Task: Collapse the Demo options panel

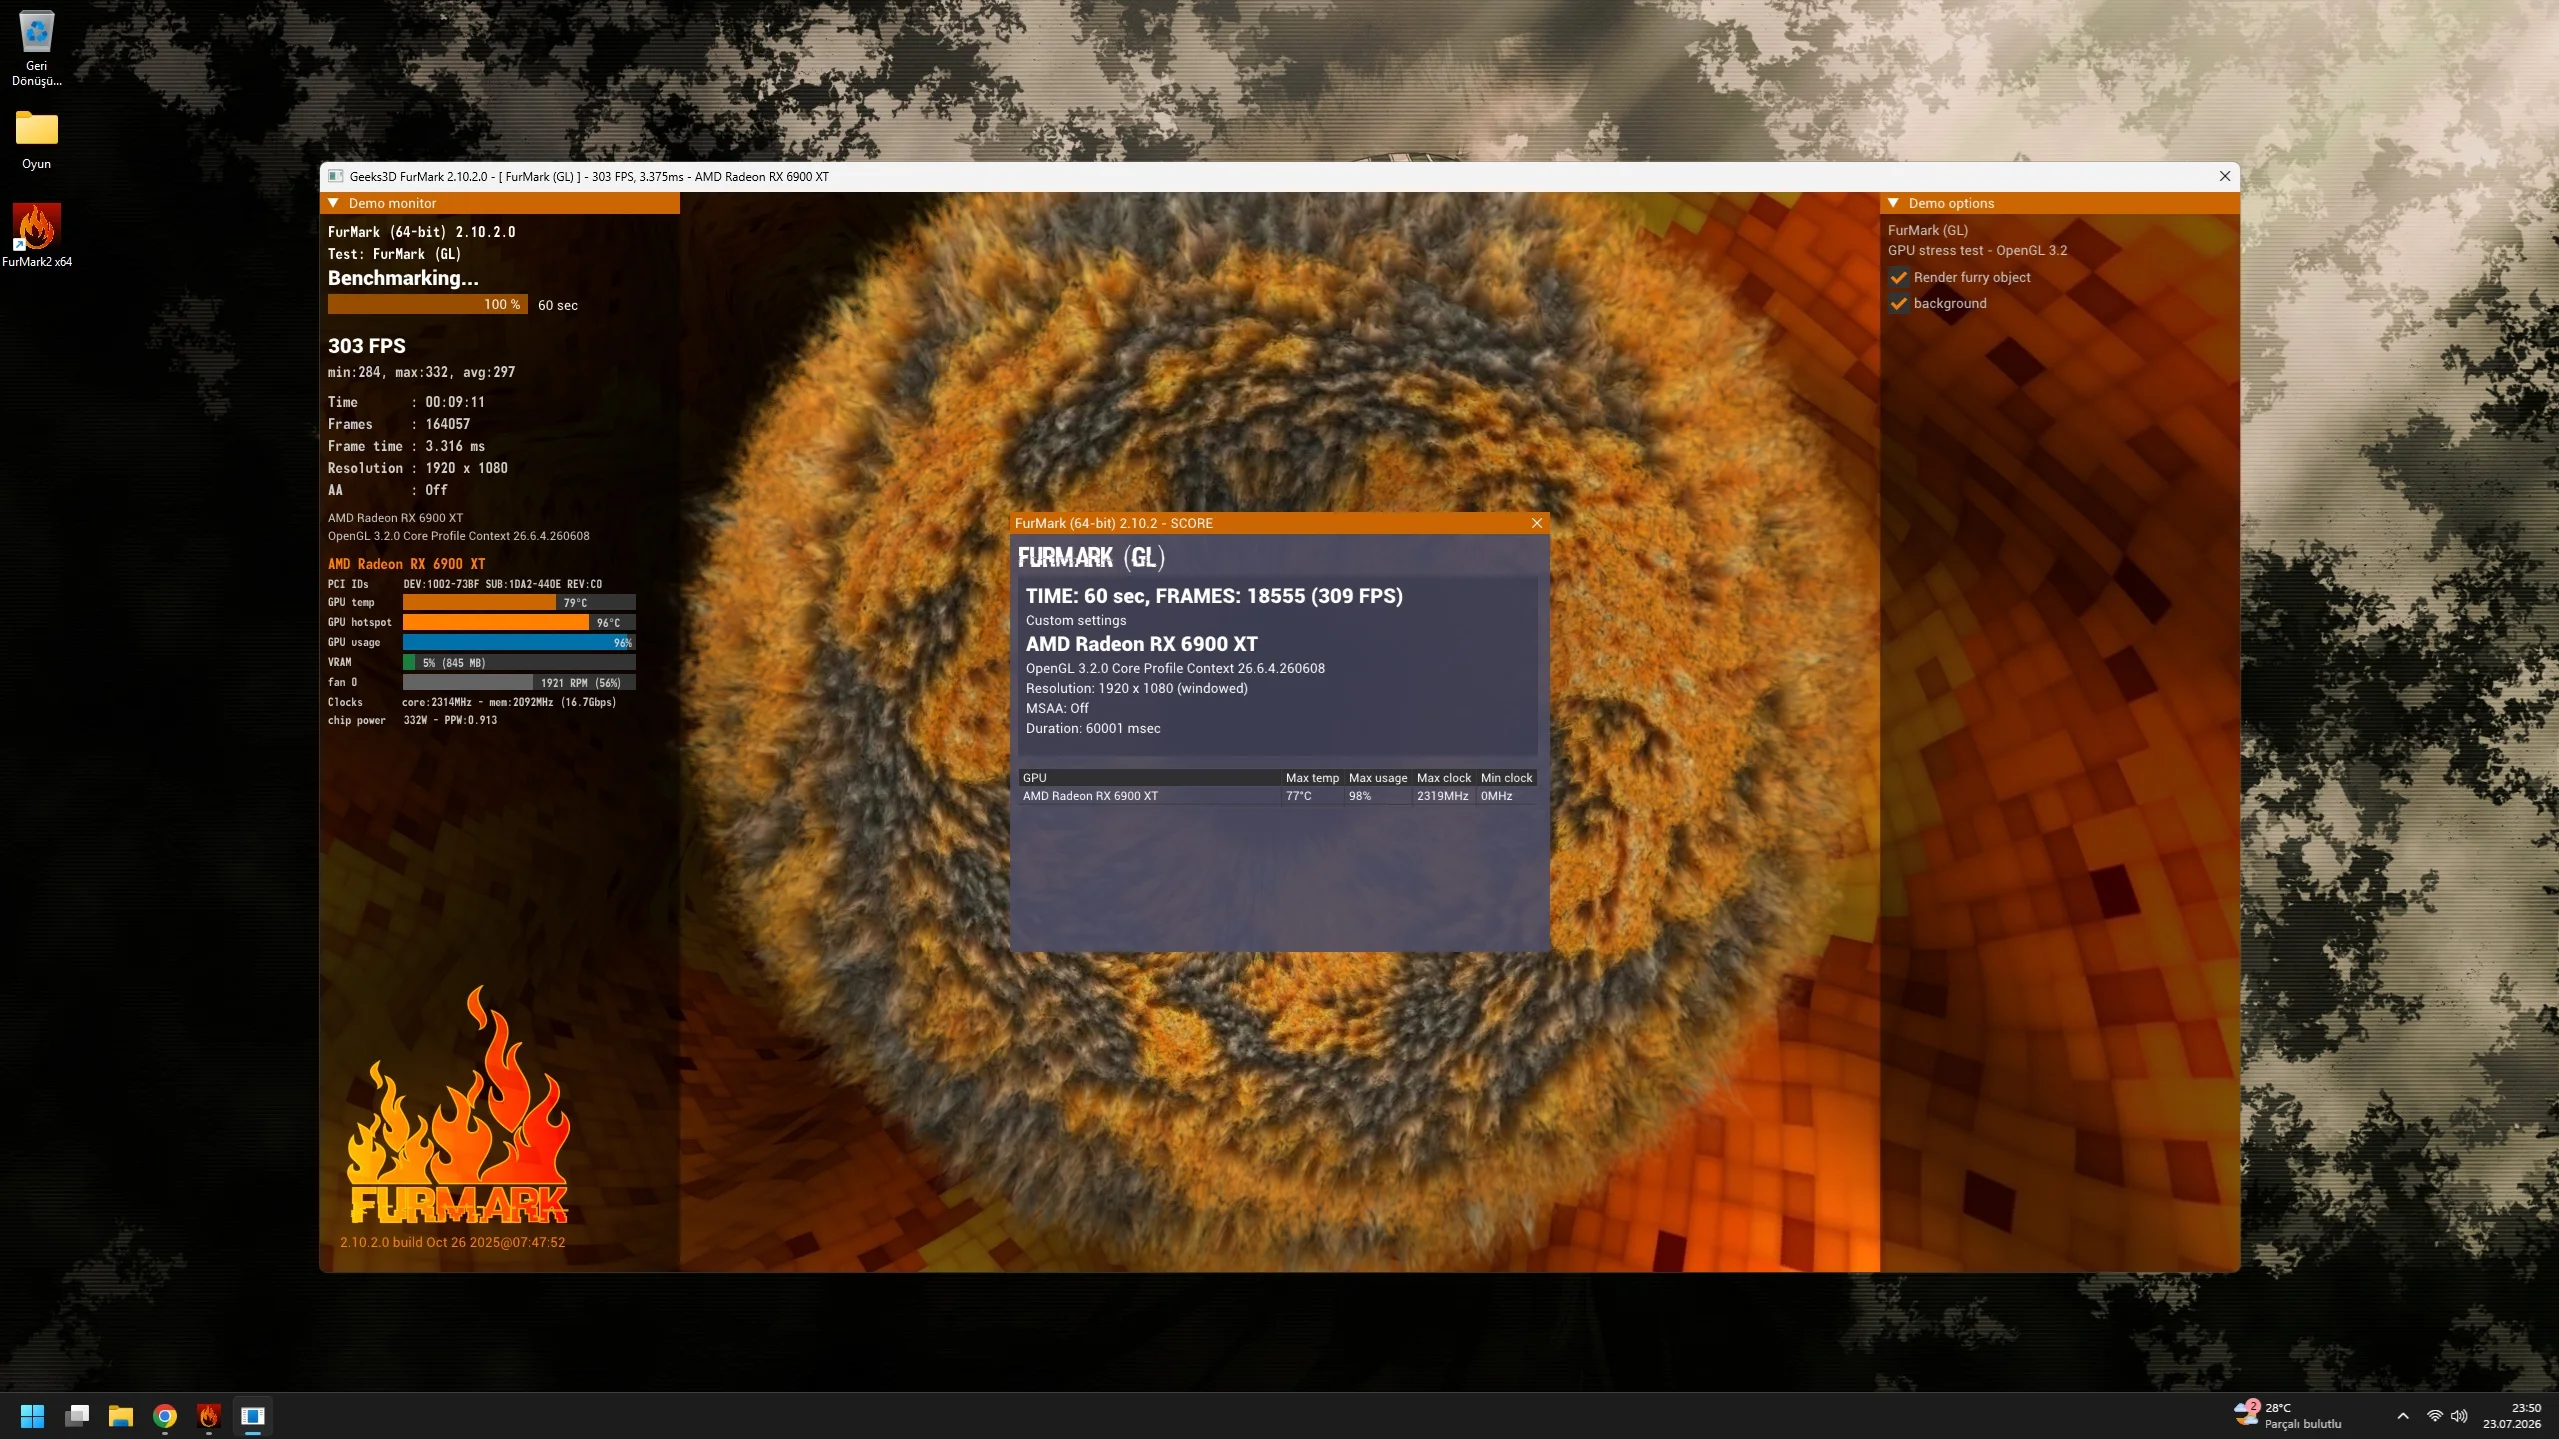Action: click(1893, 203)
